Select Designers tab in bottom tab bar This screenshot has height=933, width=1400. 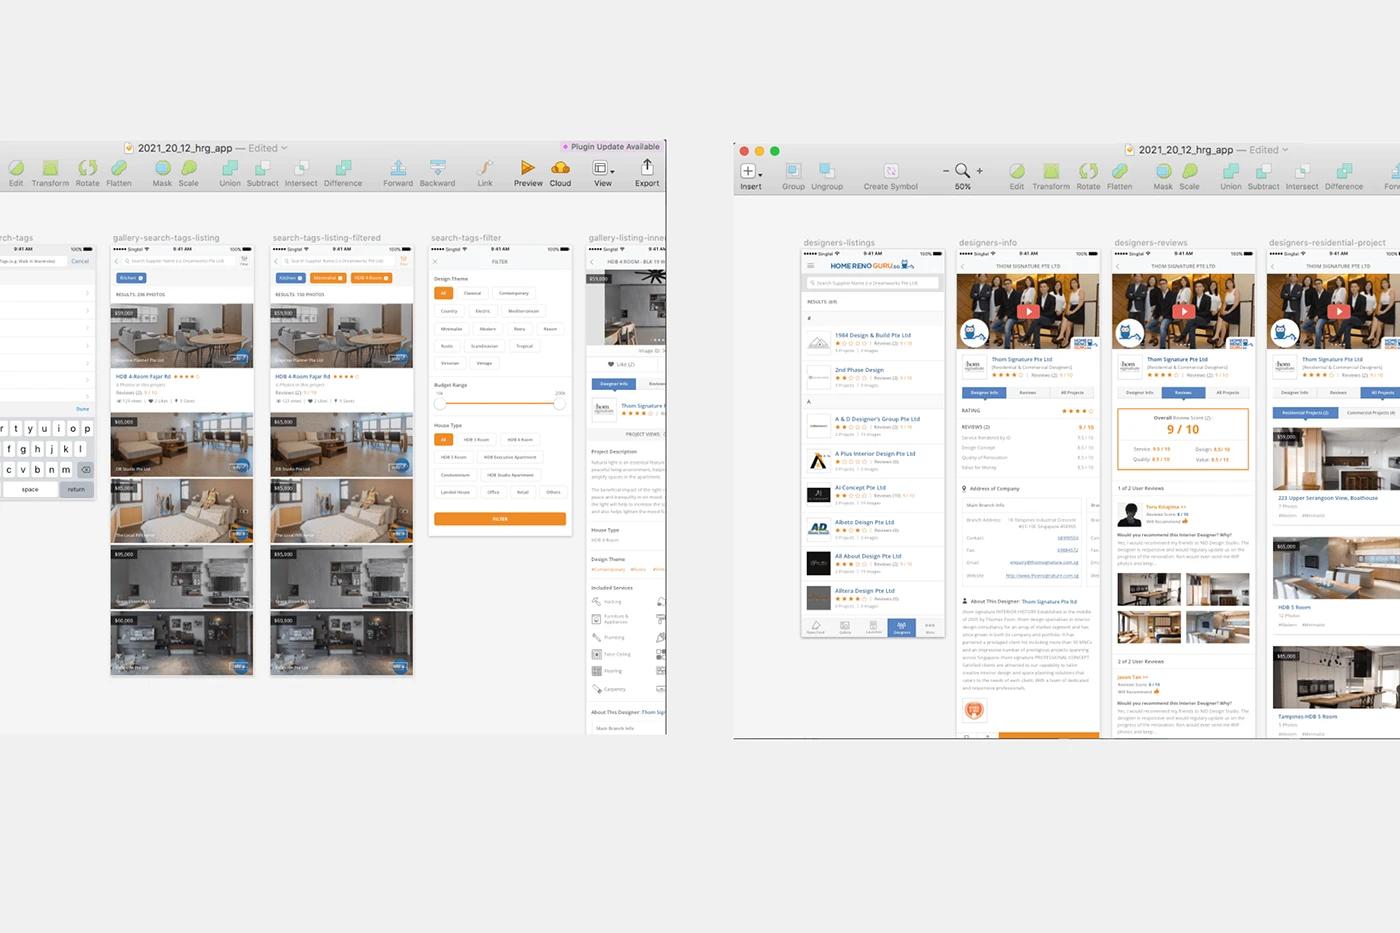(x=901, y=627)
